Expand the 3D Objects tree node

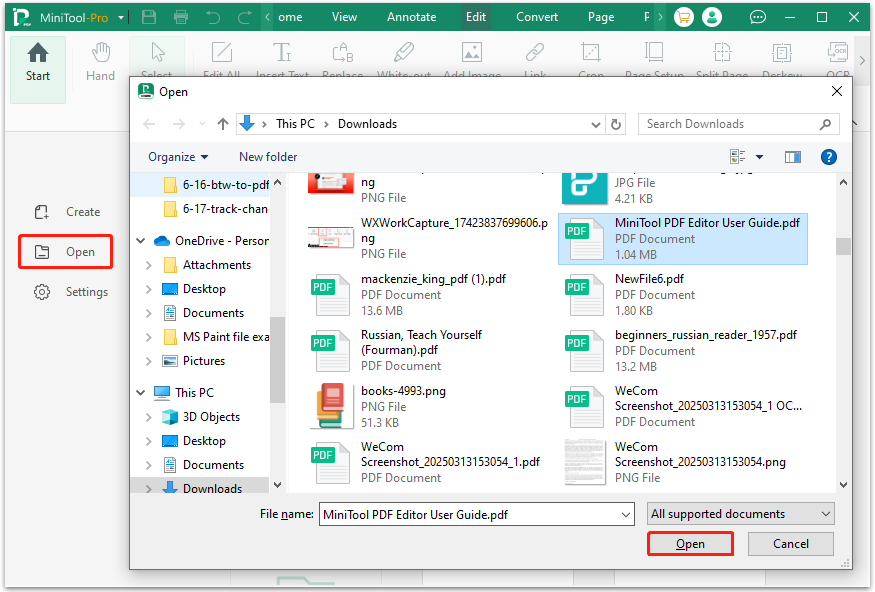[148, 417]
